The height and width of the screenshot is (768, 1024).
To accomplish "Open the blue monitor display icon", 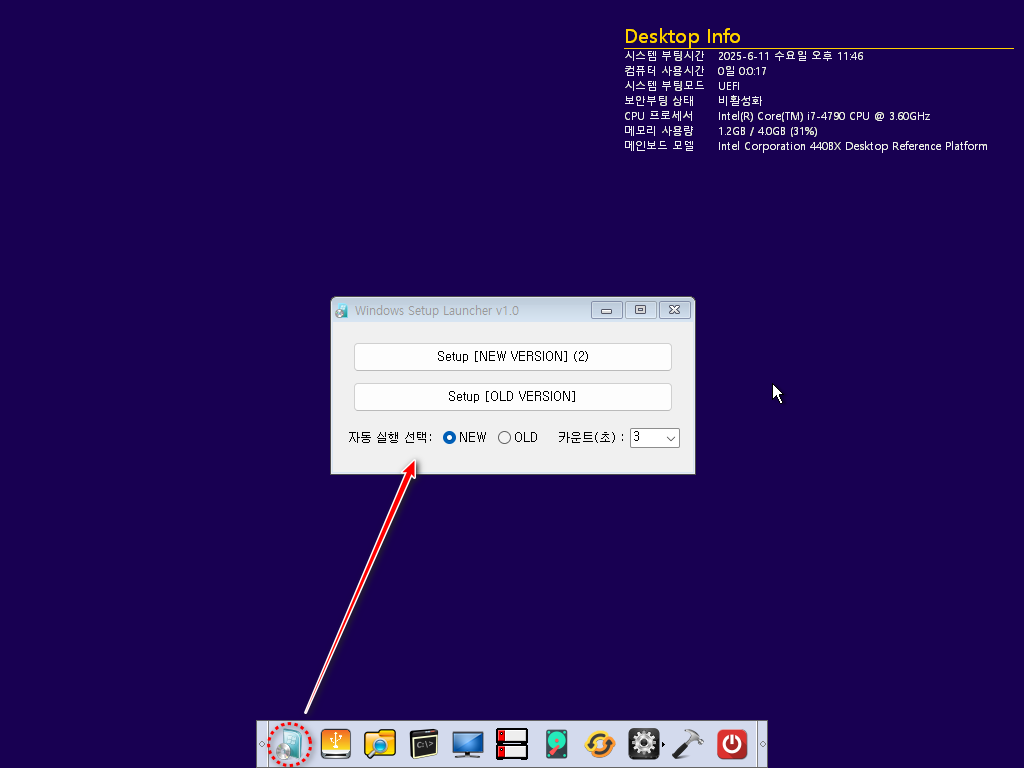I will [468, 744].
